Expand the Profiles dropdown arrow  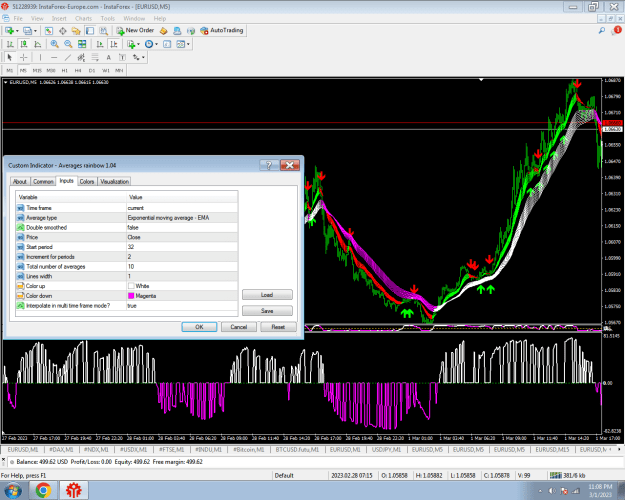point(35,31)
